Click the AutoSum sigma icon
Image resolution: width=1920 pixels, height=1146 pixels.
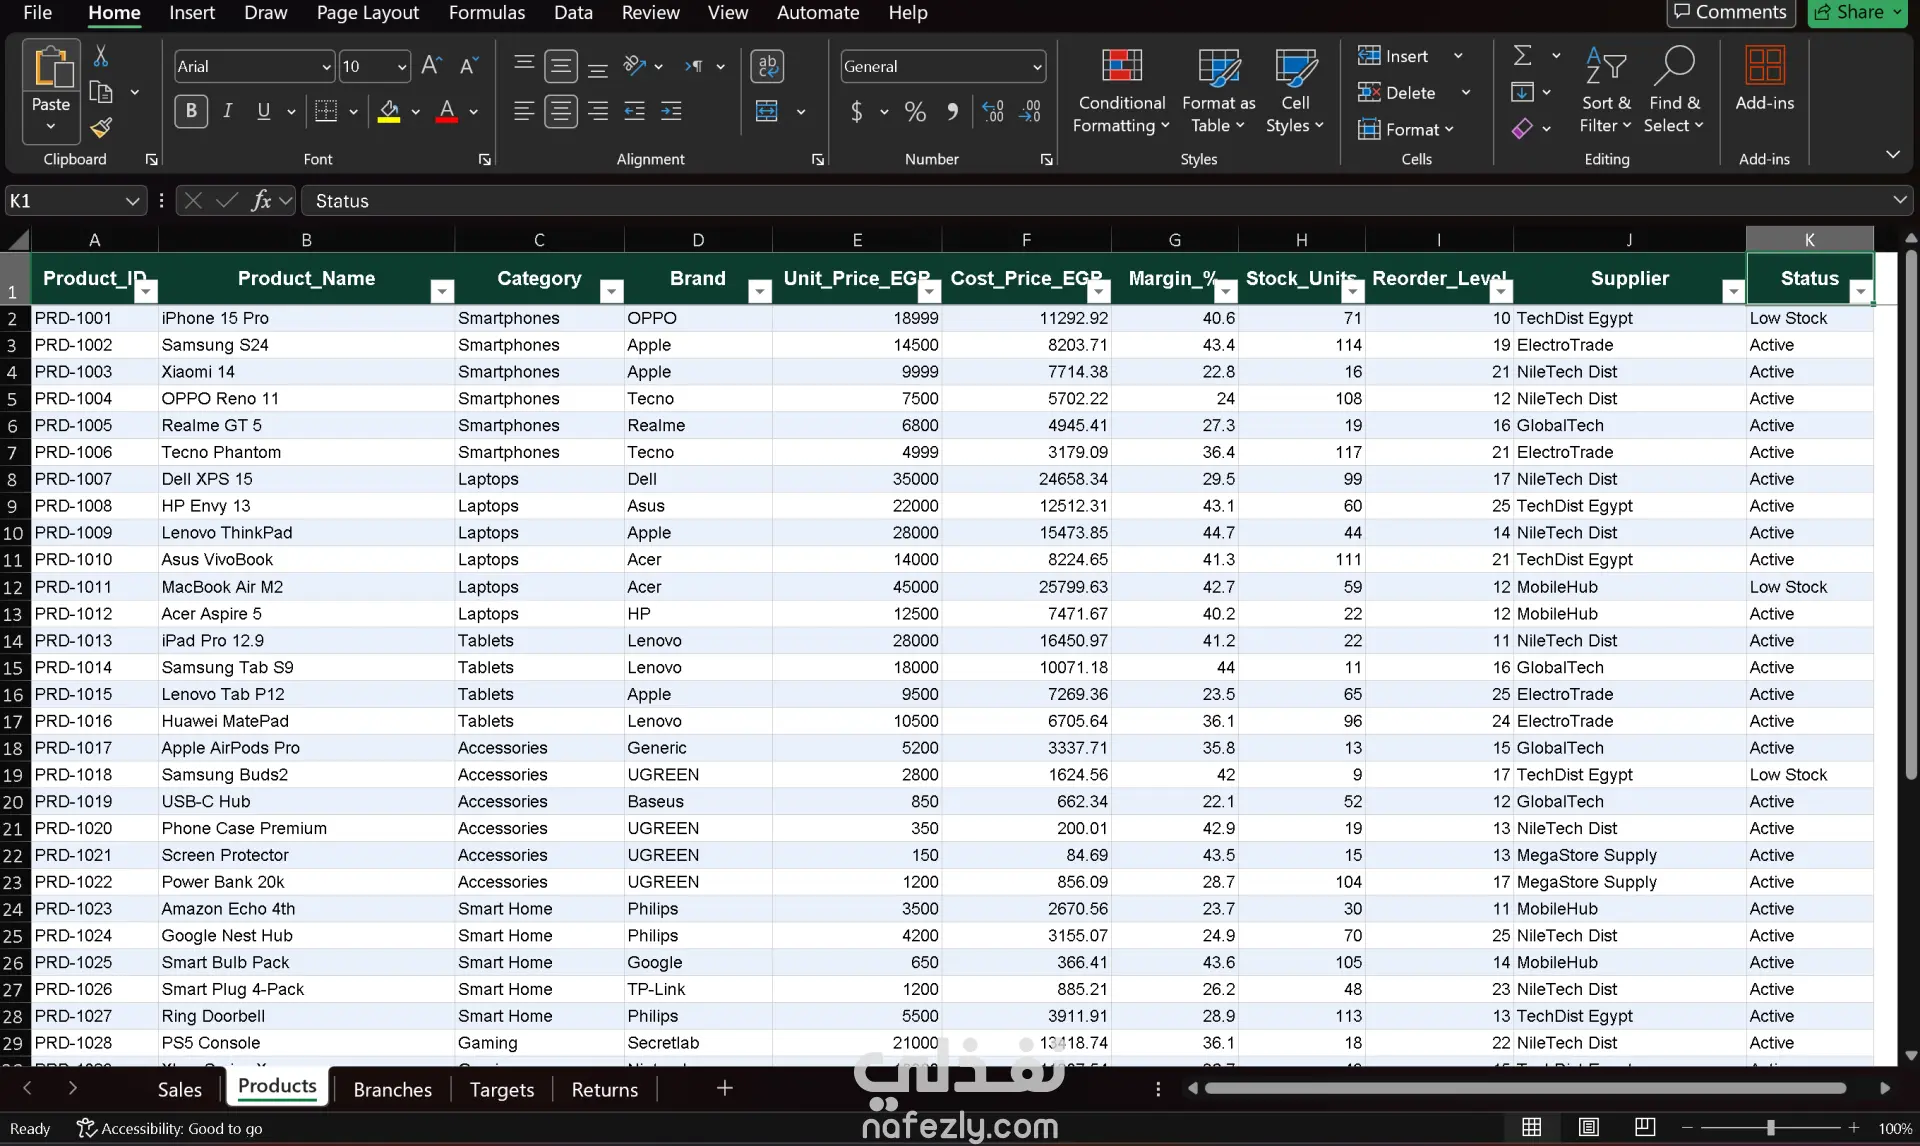[1522, 56]
